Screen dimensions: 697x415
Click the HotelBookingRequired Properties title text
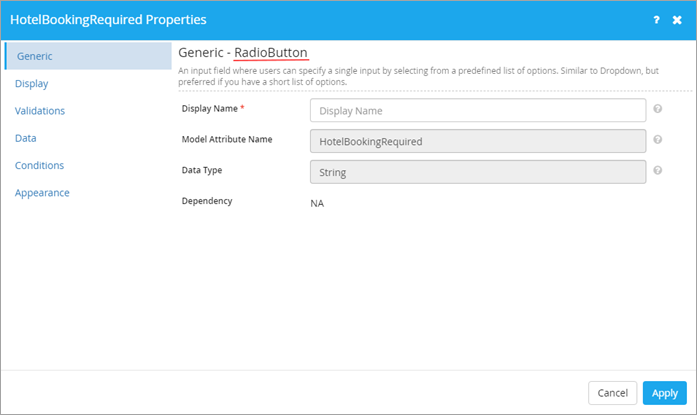(x=108, y=20)
